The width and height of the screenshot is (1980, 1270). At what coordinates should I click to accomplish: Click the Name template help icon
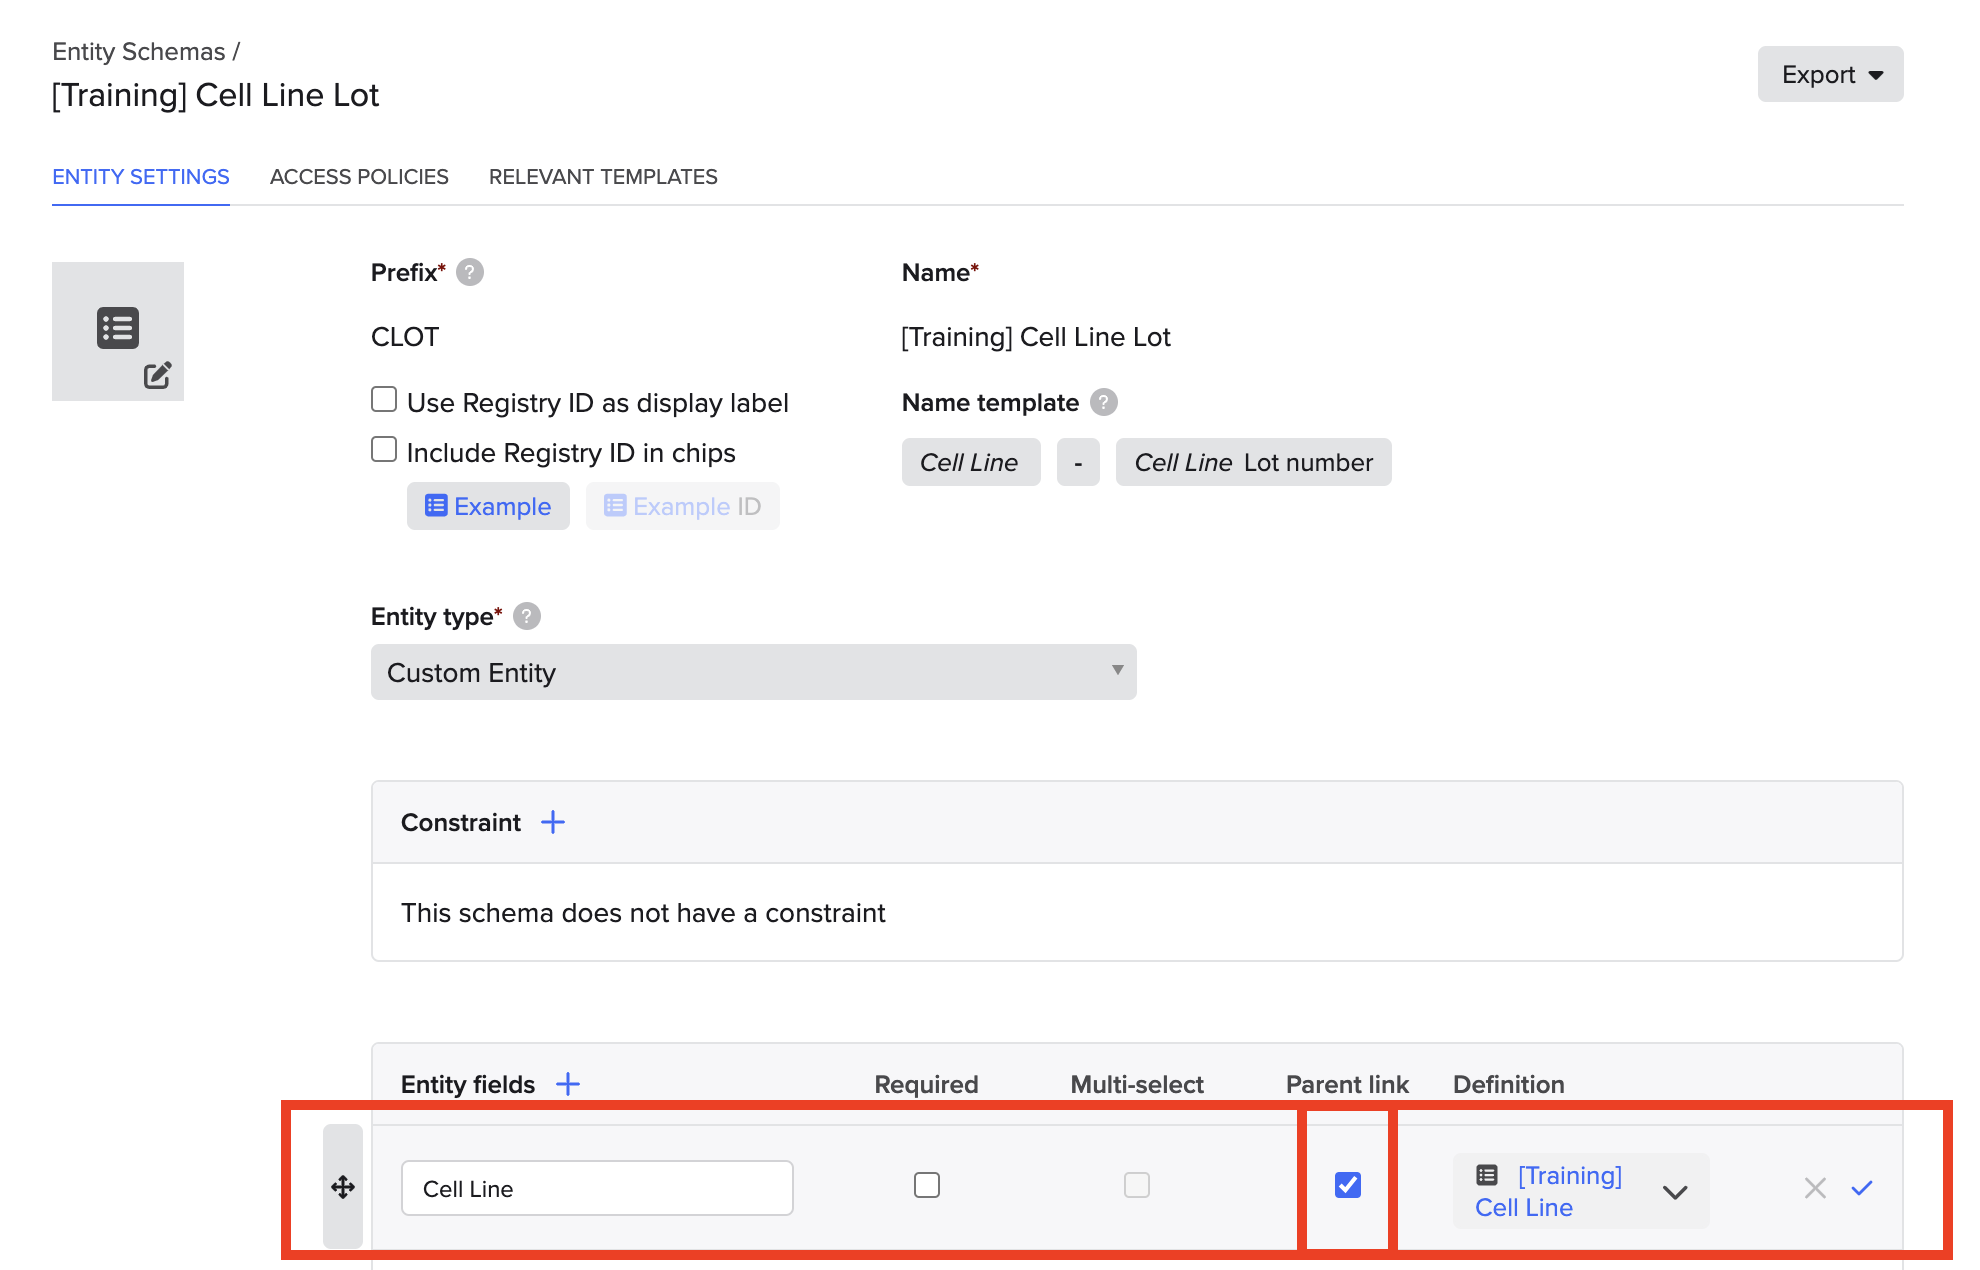coord(1103,402)
